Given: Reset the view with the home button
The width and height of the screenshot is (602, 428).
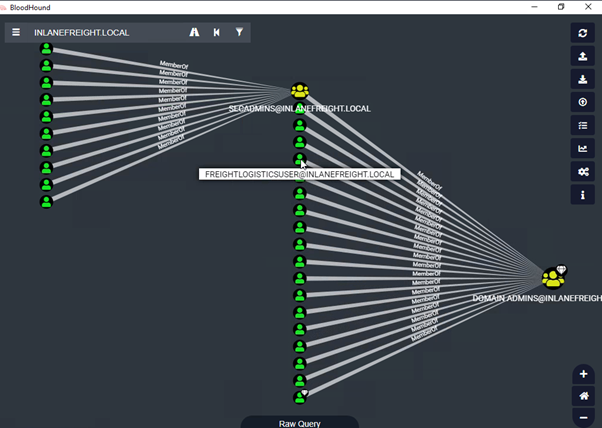Looking at the screenshot, I should click(584, 395).
